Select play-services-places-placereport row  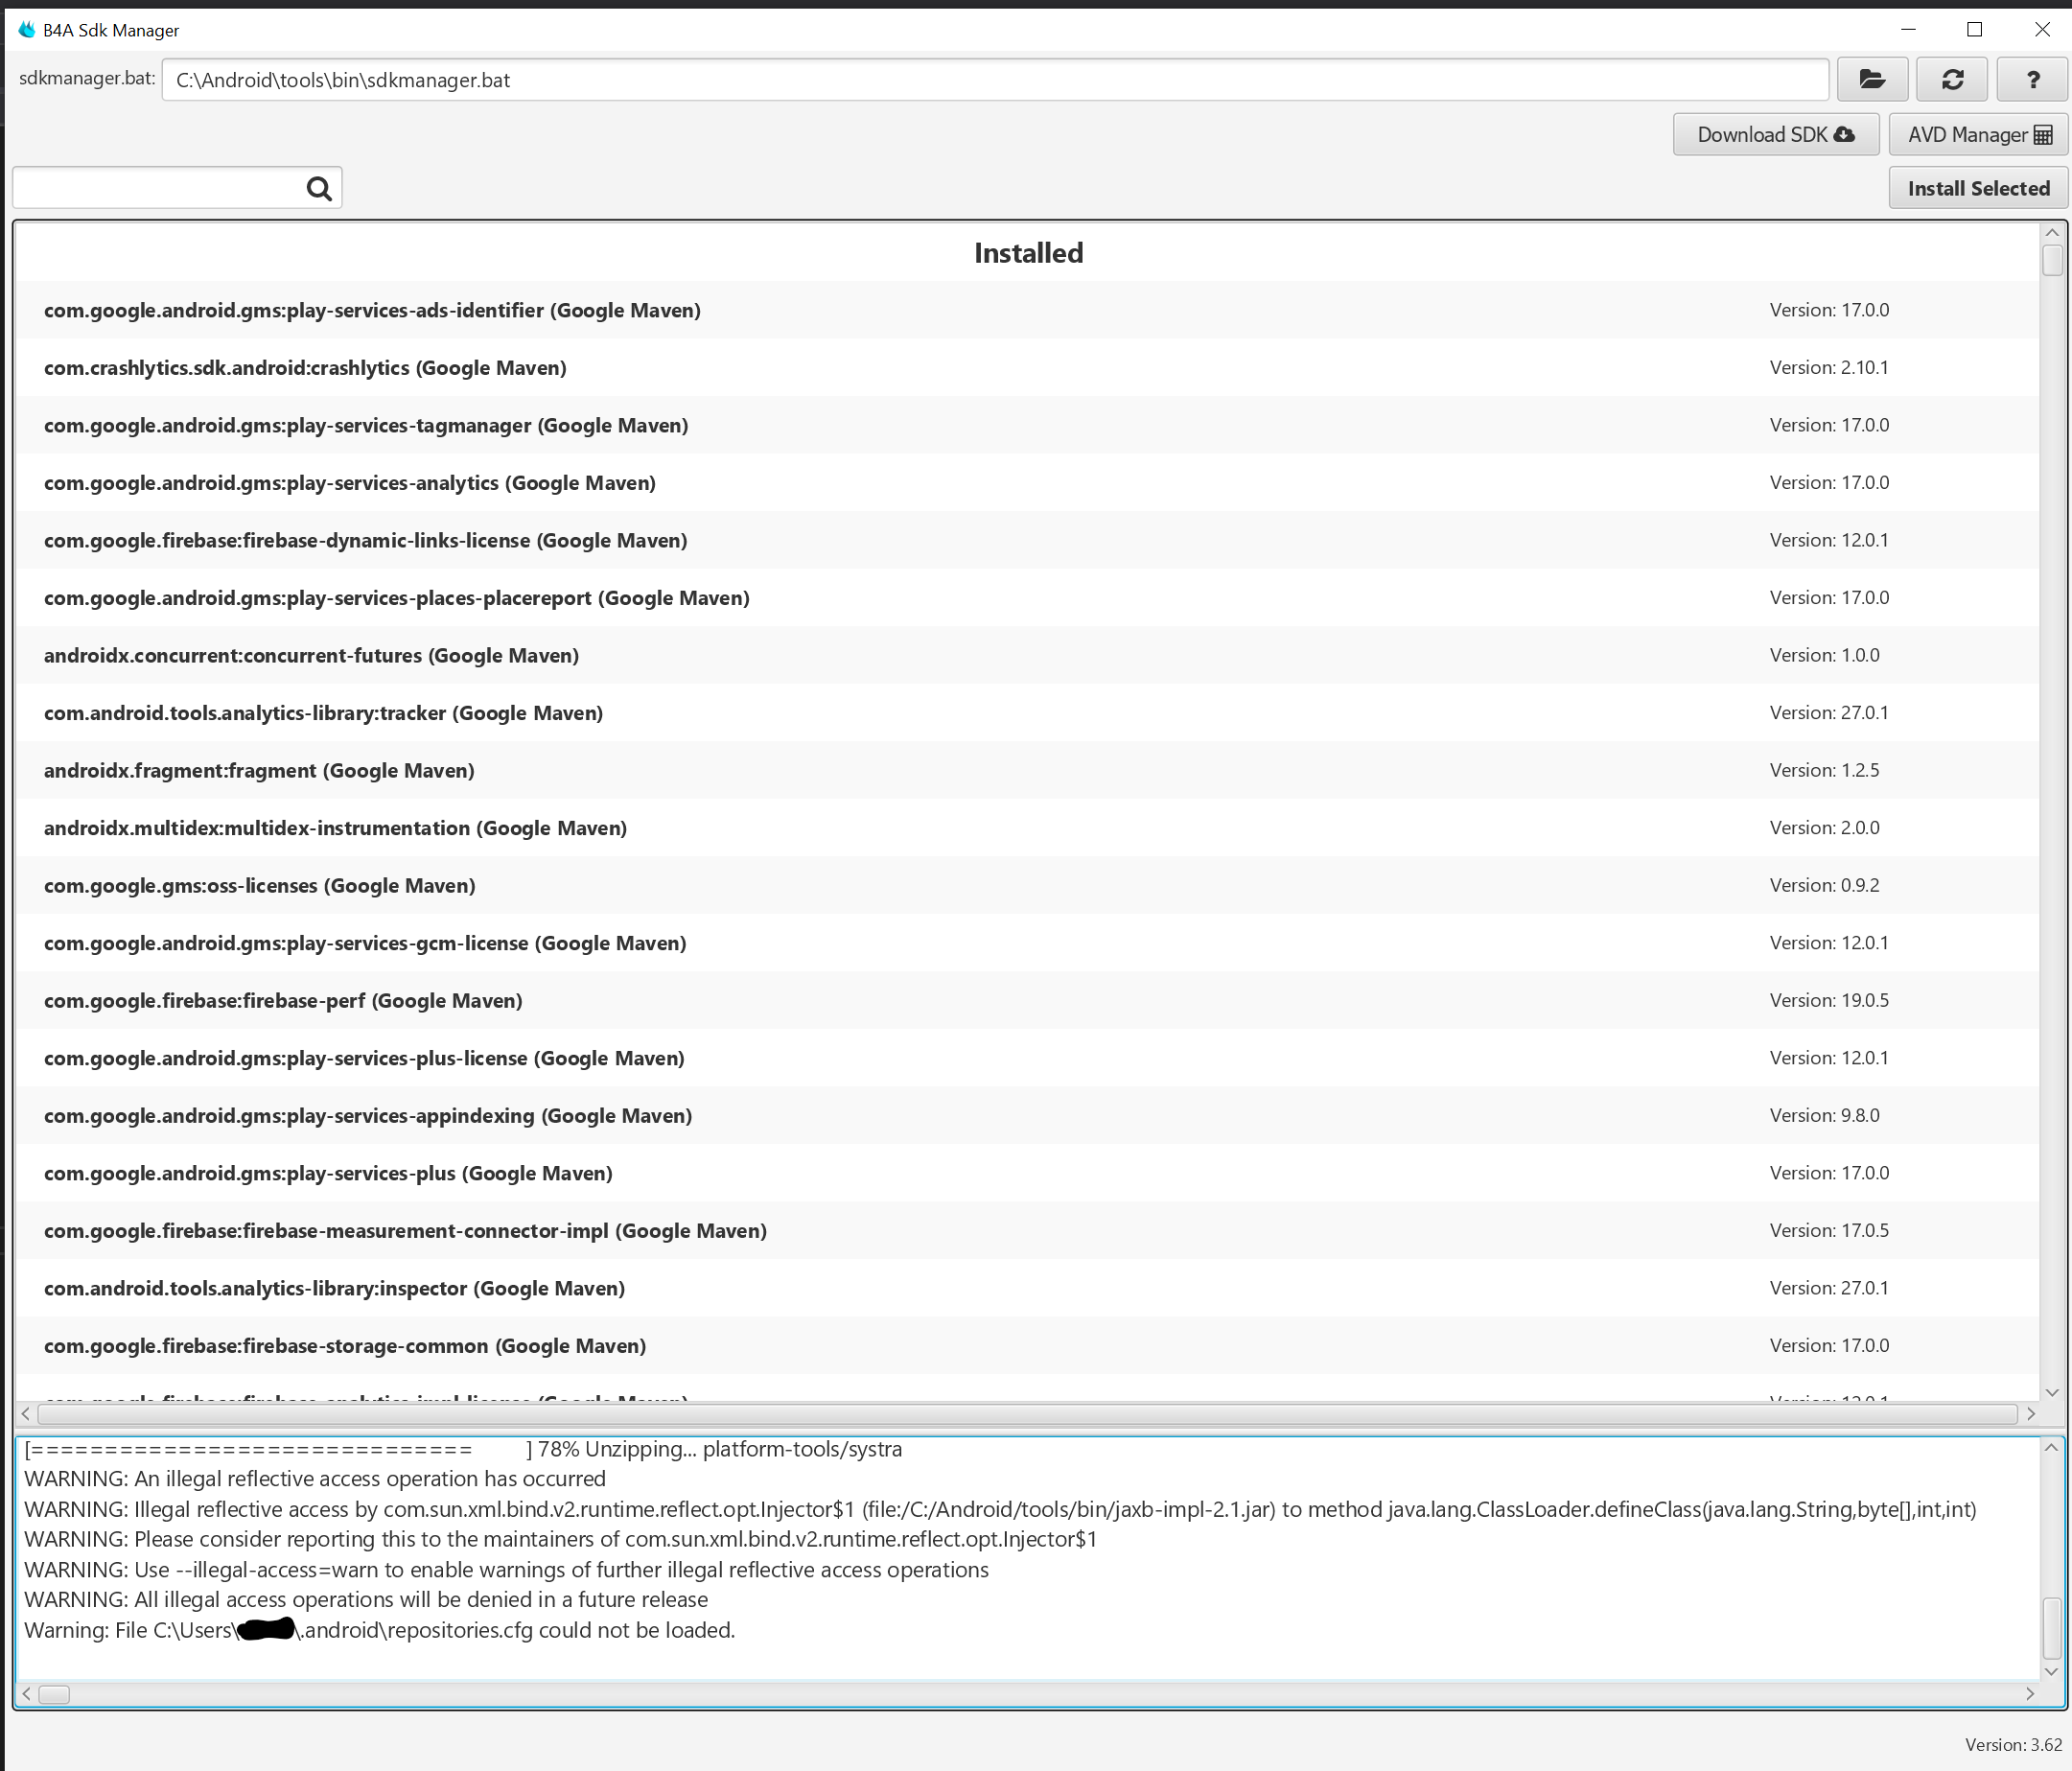(1027, 598)
